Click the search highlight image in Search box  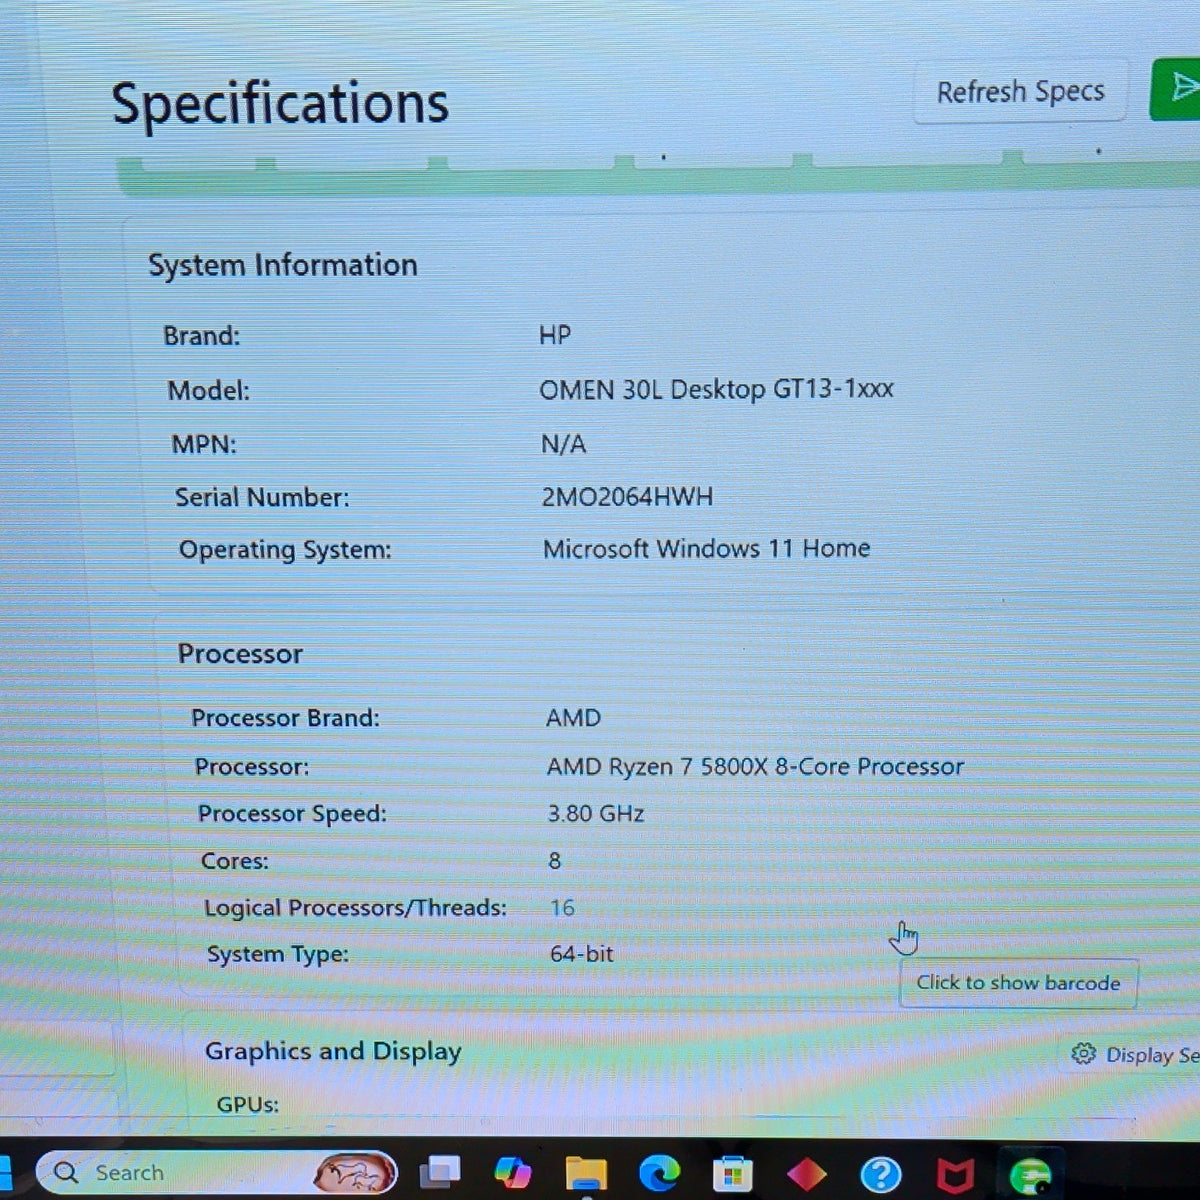(353, 1172)
